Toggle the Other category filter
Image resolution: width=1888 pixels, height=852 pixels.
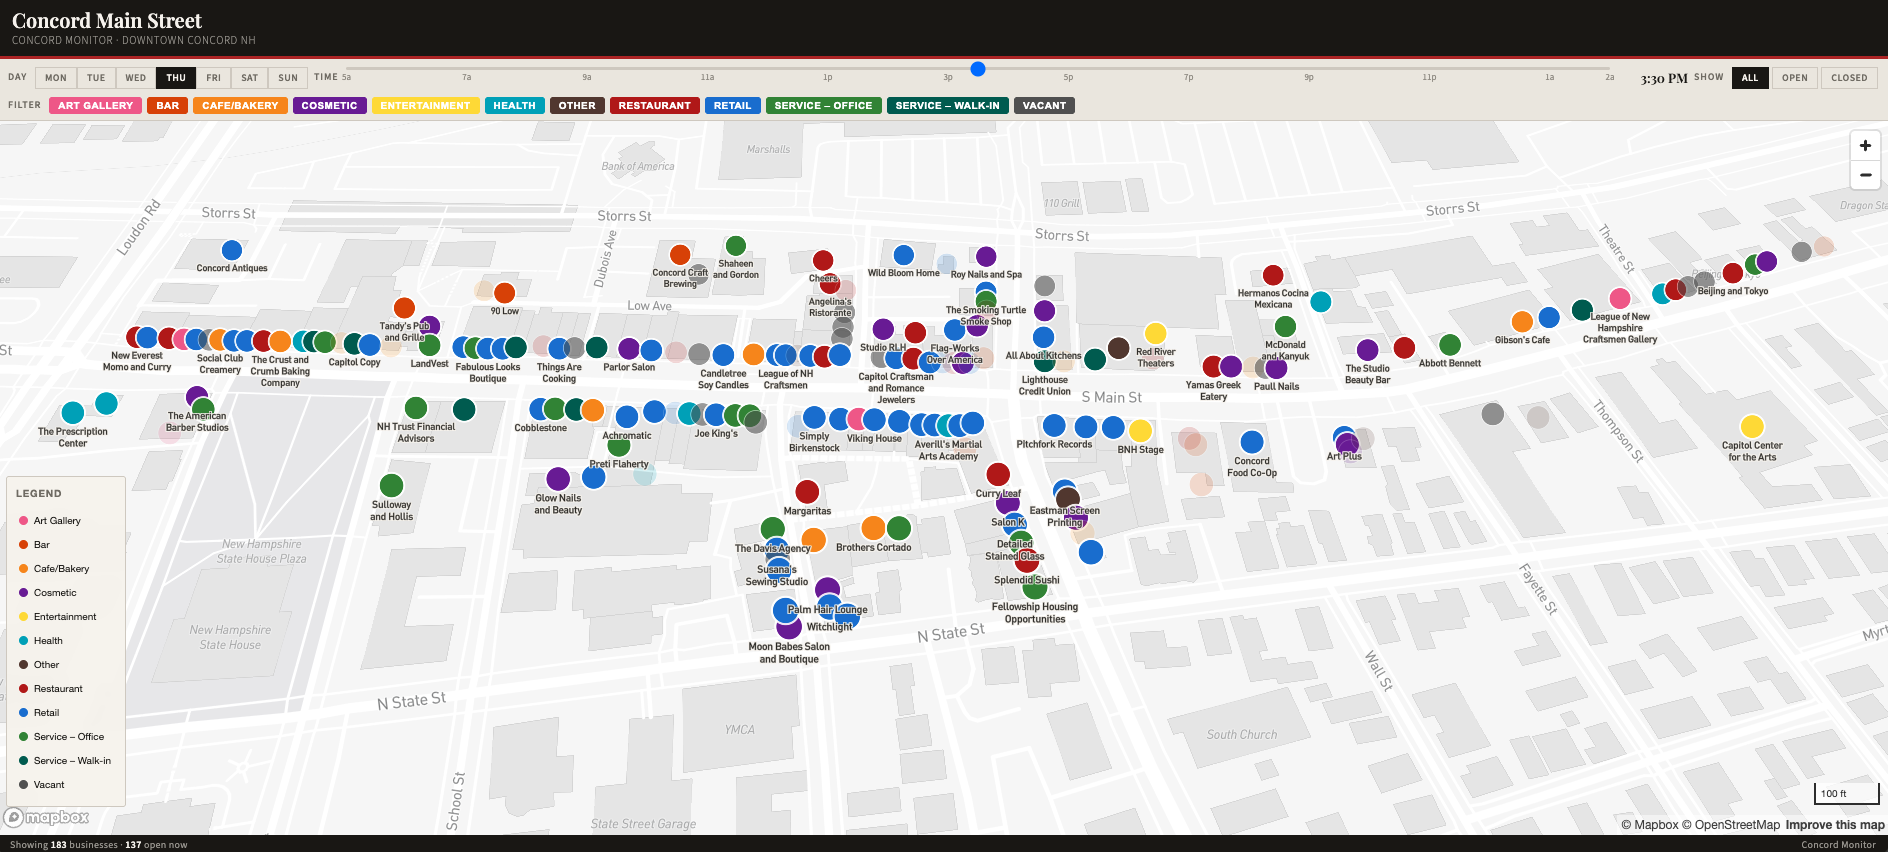tap(577, 105)
